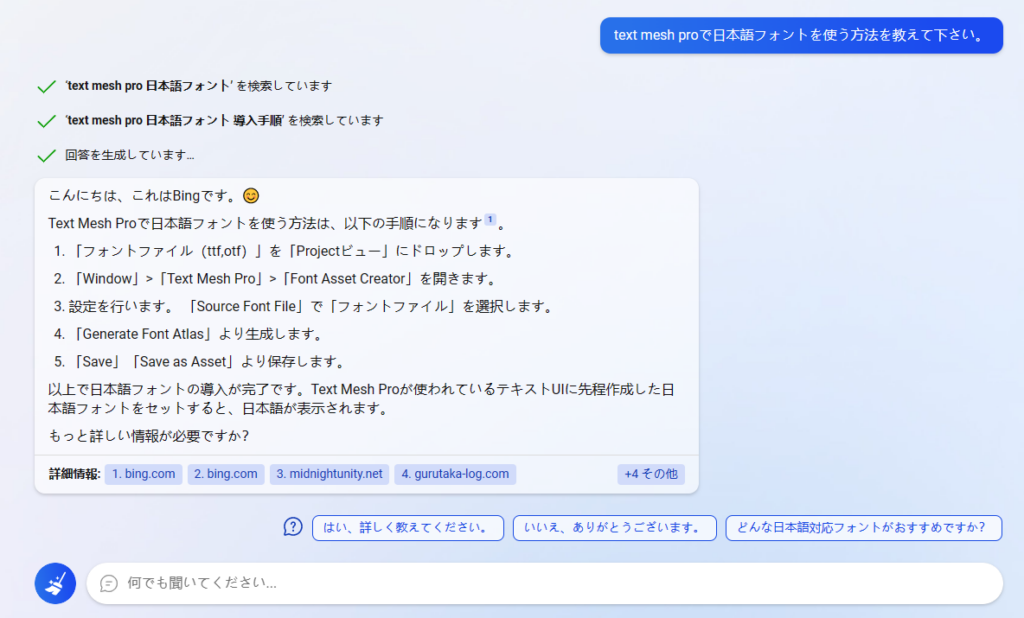Open the 2. bing.com source link
Screen dimensions: 1024x618
(x=226, y=474)
